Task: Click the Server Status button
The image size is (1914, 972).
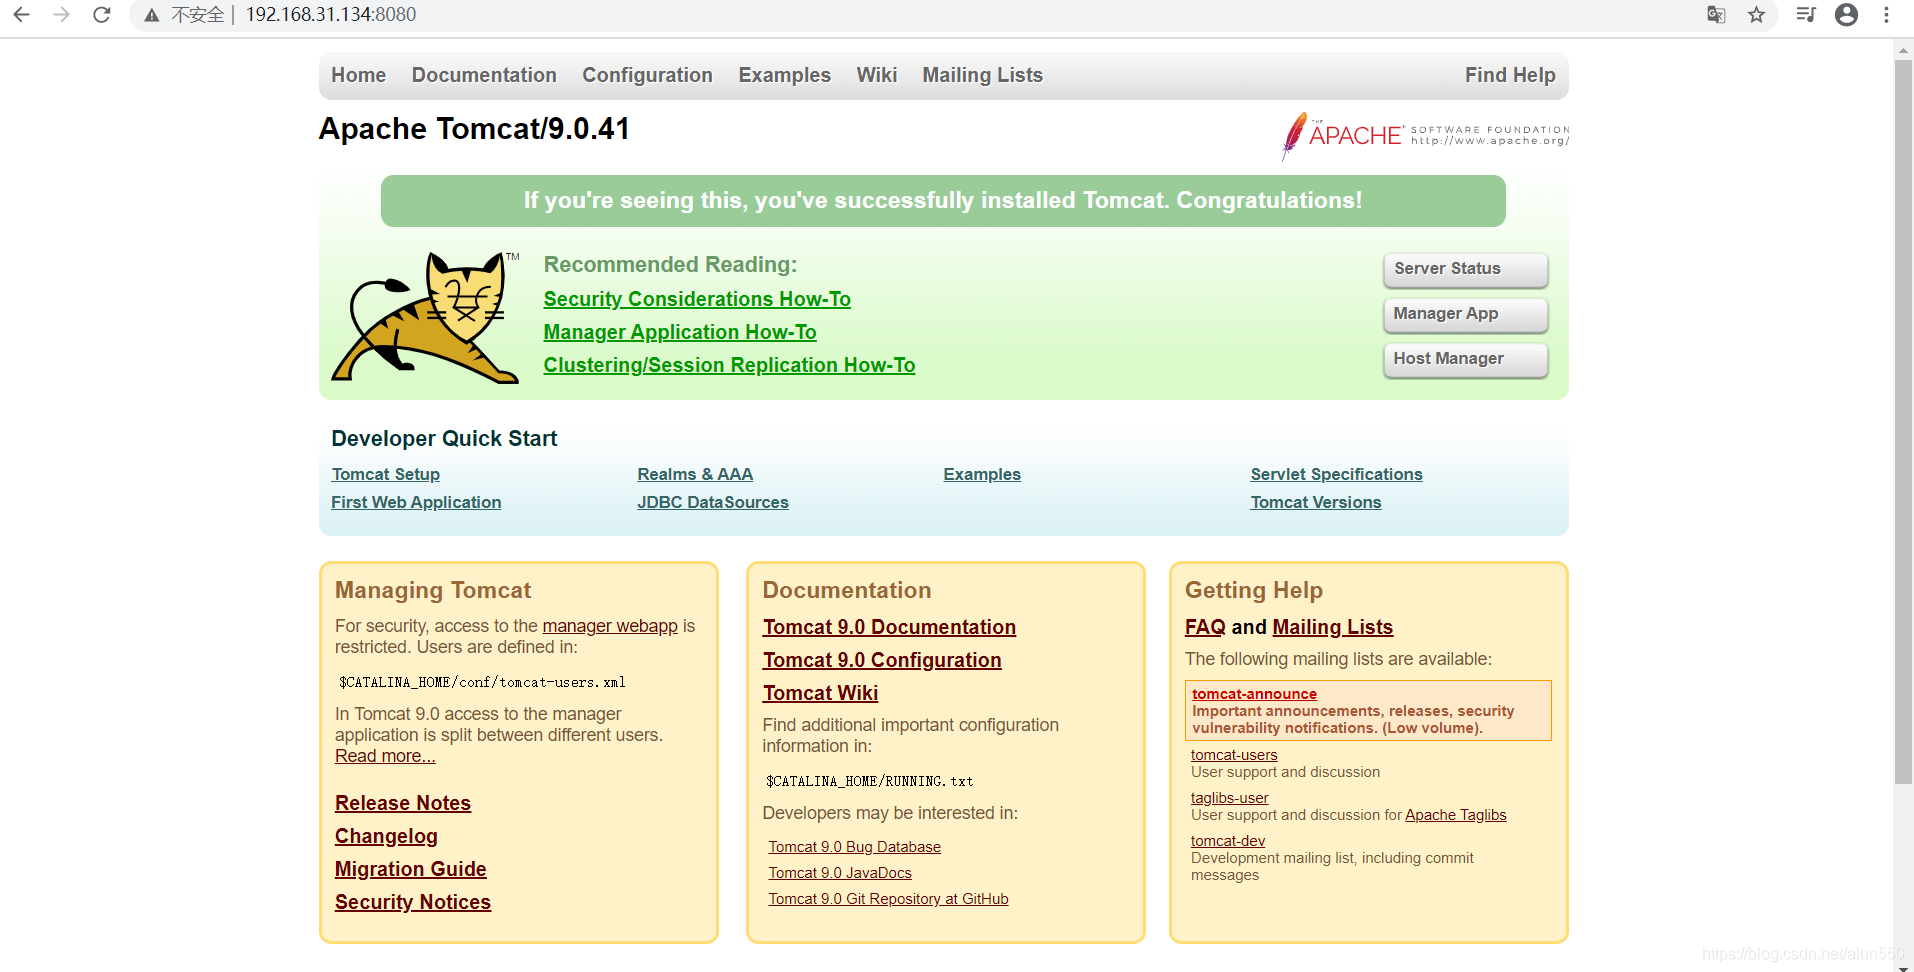Action: pyautogui.click(x=1465, y=269)
